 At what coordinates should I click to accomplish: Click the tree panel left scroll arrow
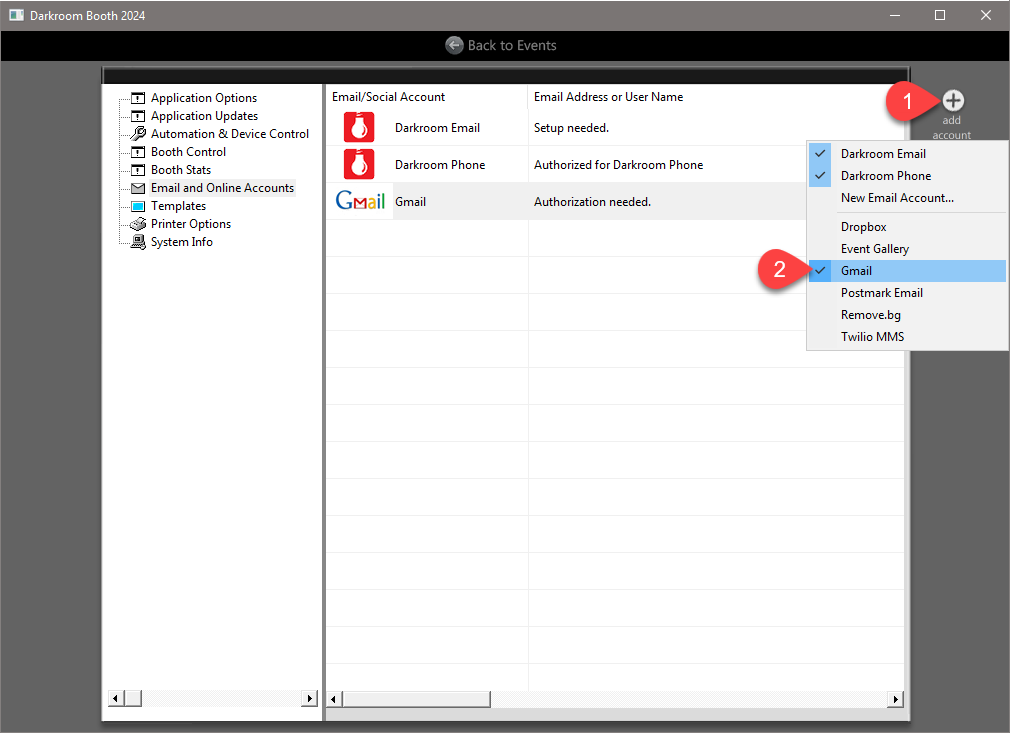tap(116, 698)
